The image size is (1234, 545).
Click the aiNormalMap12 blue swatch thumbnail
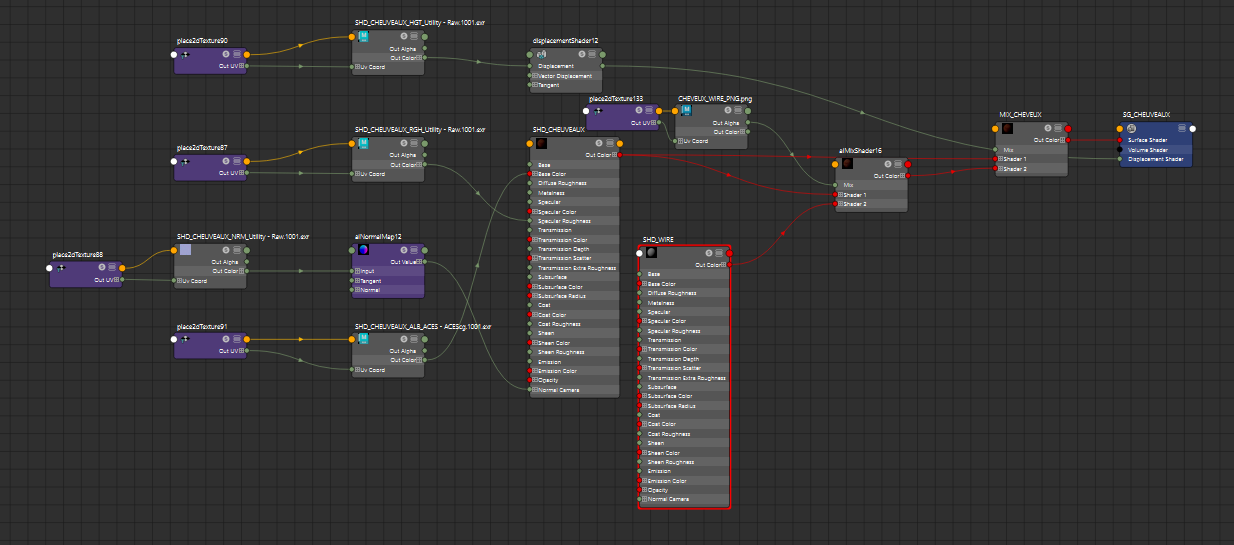point(363,250)
